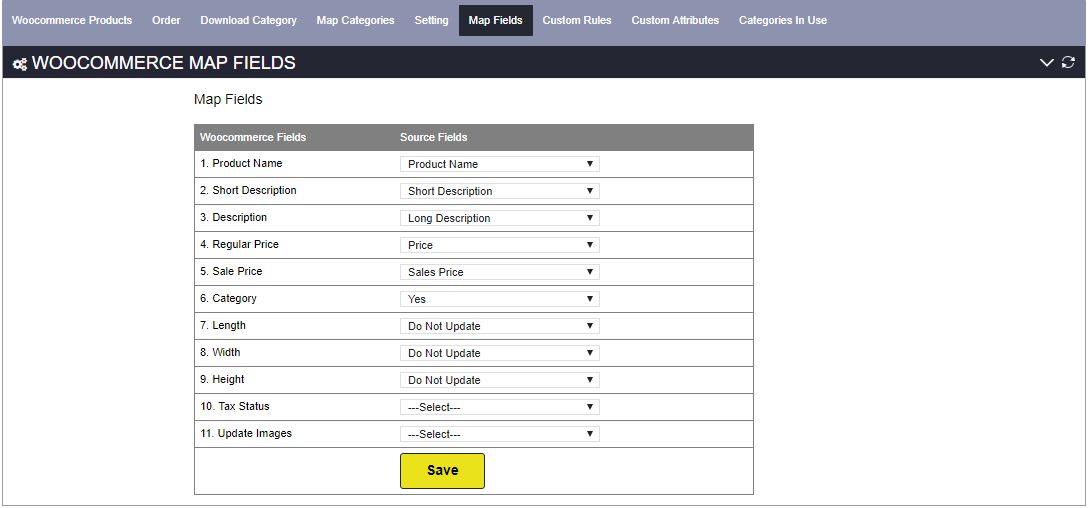The width and height of the screenshot is (1088, 508).
Task: Open the Description dropdown showing Long Description
Action: [500, 218]
